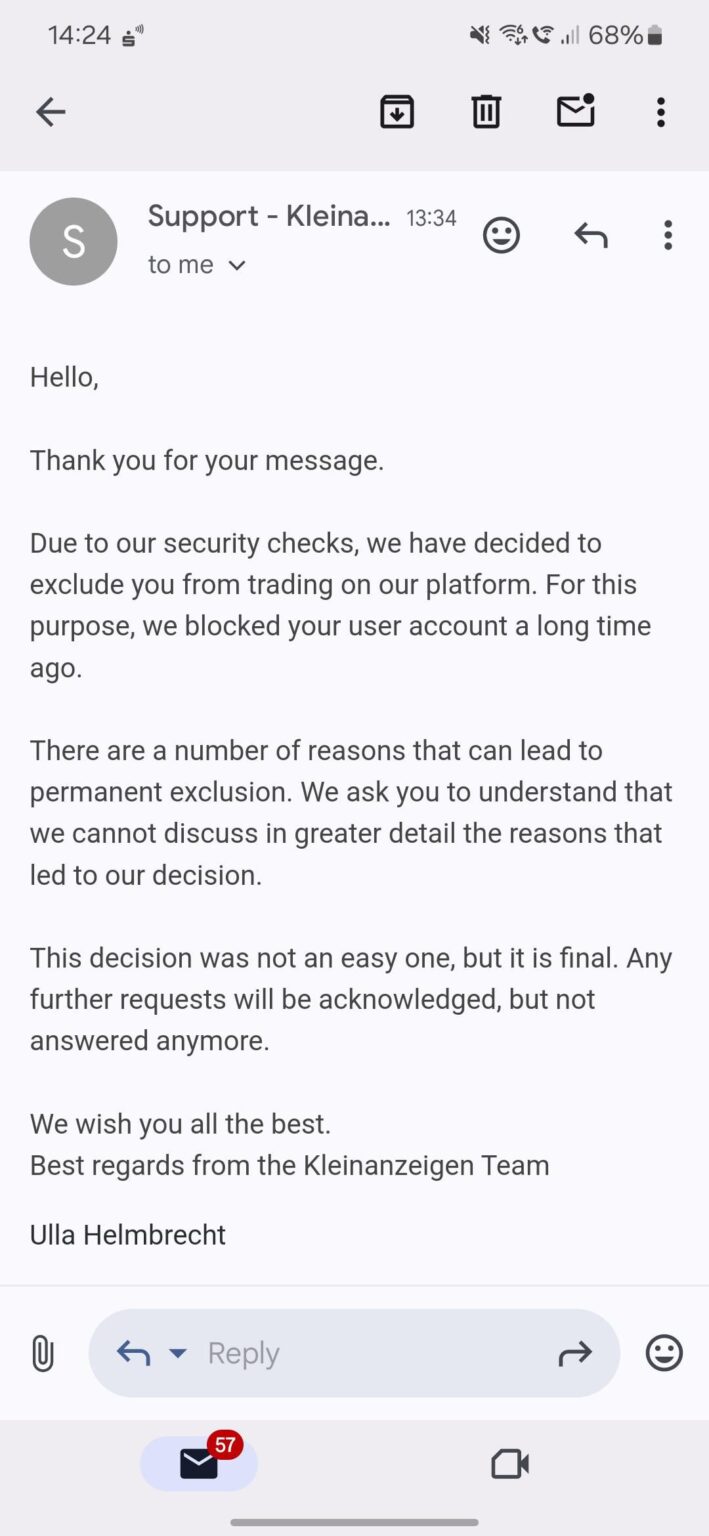Open emoji picker beside reply box
Image resolution: width=709 pixels, height=1536 pixels.
click(x=664, y=1353)
